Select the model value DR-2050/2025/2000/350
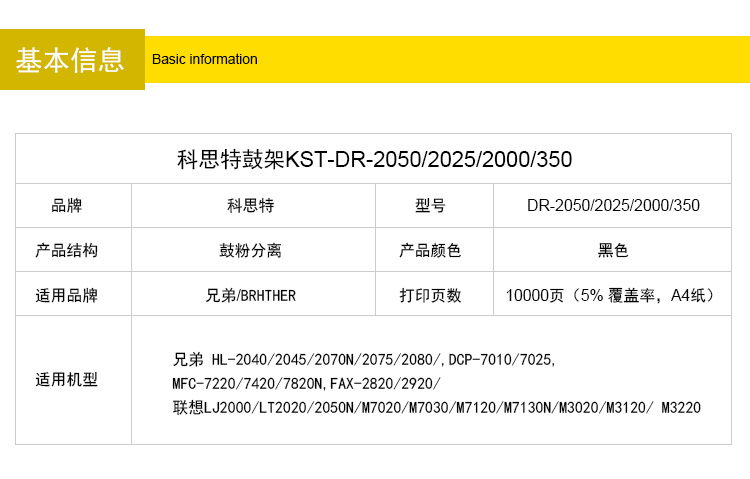The width and height of the screenshot is (750, 479). point(613,206)
